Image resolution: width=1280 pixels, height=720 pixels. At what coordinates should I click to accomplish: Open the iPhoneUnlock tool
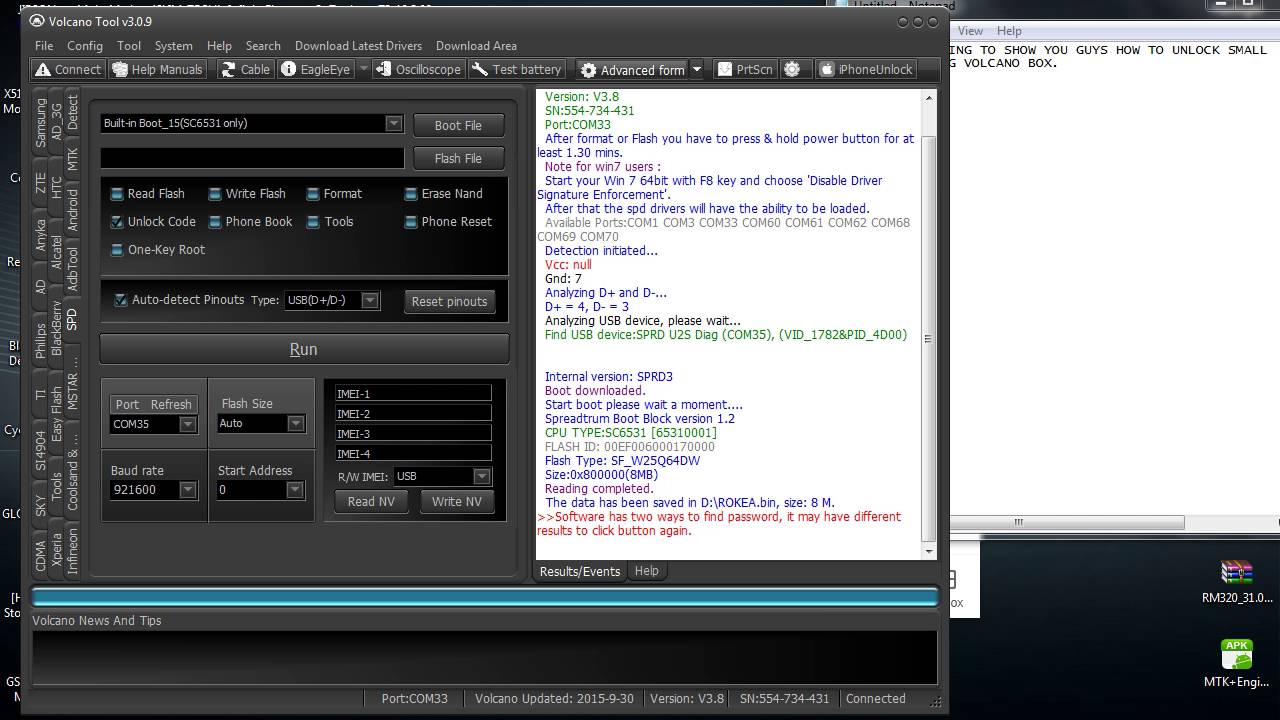click(x=866, y=69)
